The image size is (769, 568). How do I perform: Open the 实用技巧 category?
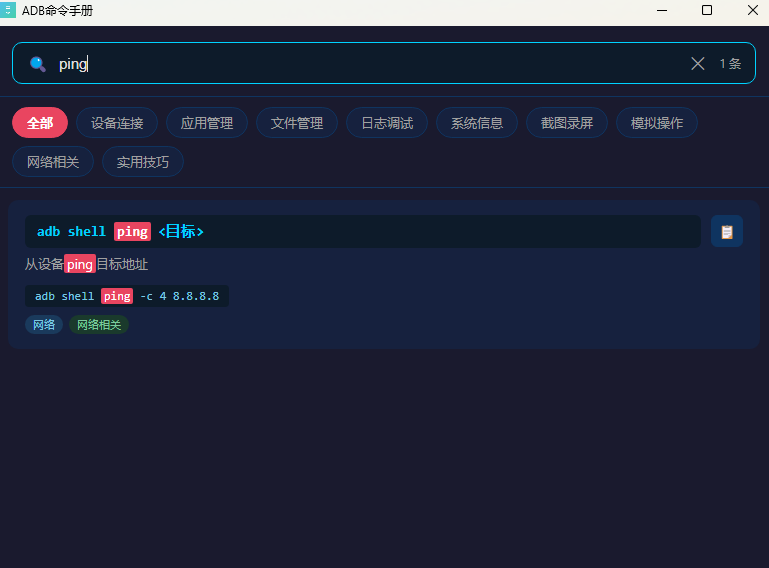[143, 162]
